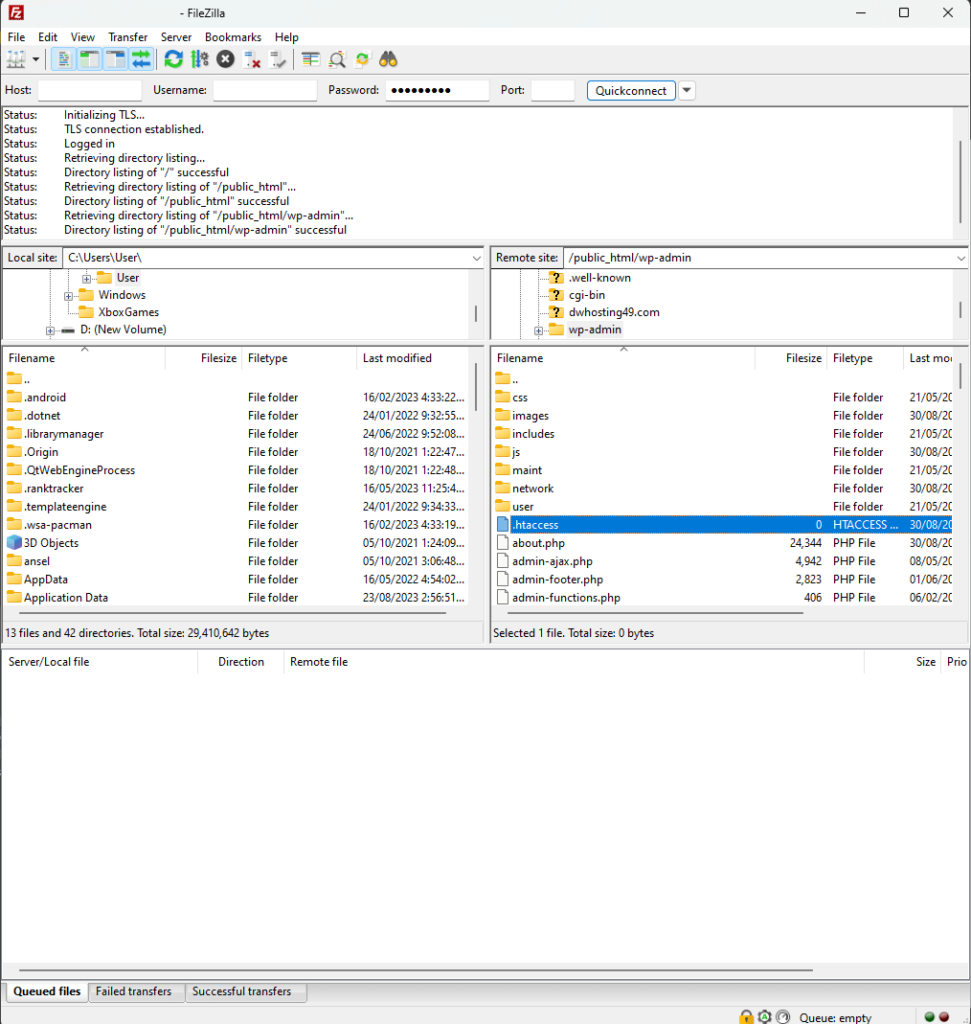Expand the D: (New Volume) drive
Image resolution: width=971 pixels, height=1024 pixels.
tap(50, 330)
